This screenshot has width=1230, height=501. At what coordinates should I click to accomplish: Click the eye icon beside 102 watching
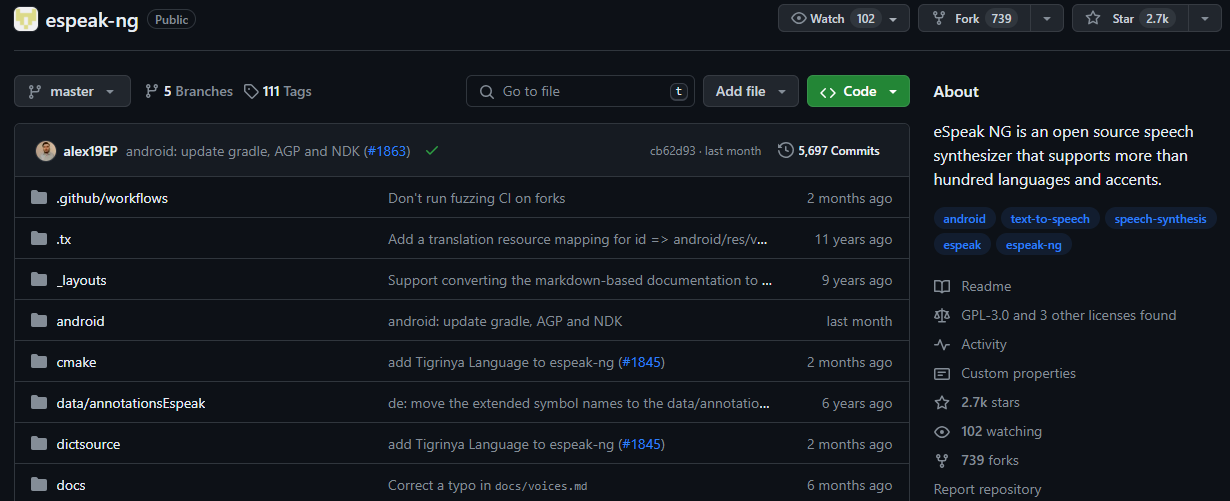point(942,432)
